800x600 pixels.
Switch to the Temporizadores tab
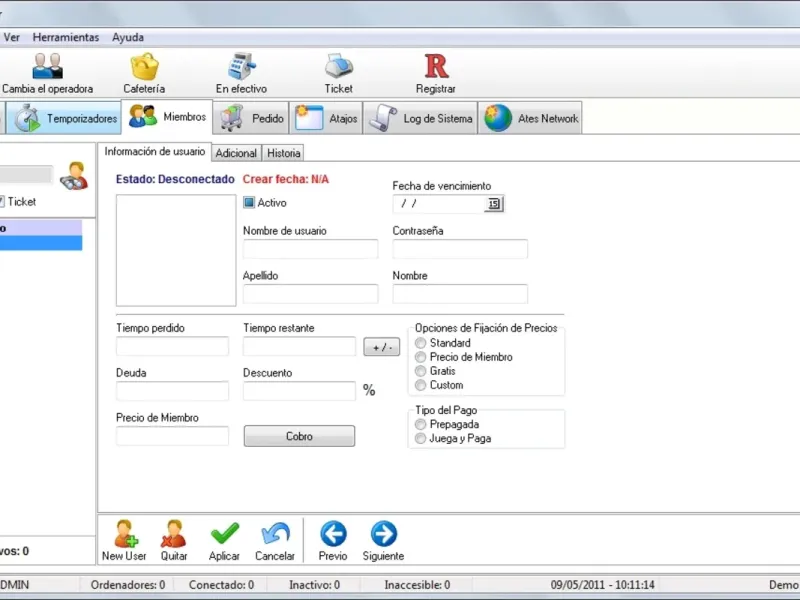(66, 118)
